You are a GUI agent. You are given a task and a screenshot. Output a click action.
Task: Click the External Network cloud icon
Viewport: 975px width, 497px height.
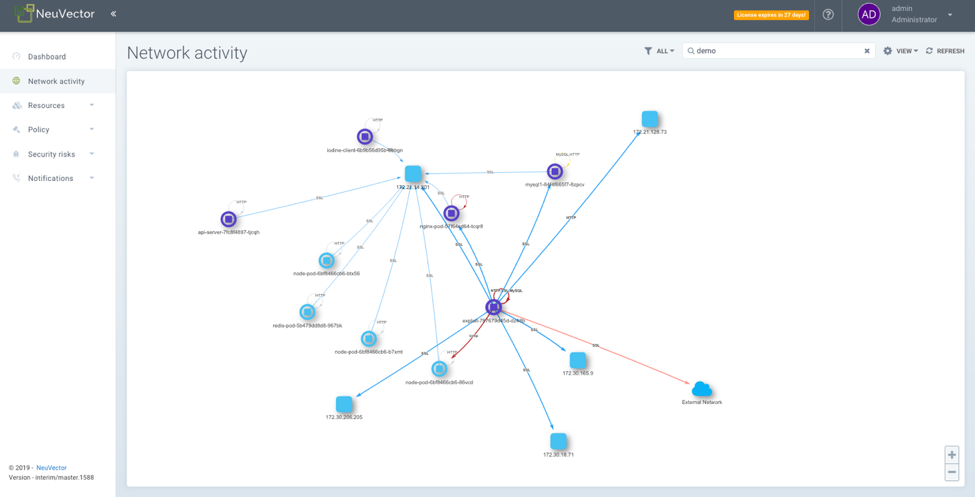click(x=701, y=389)
